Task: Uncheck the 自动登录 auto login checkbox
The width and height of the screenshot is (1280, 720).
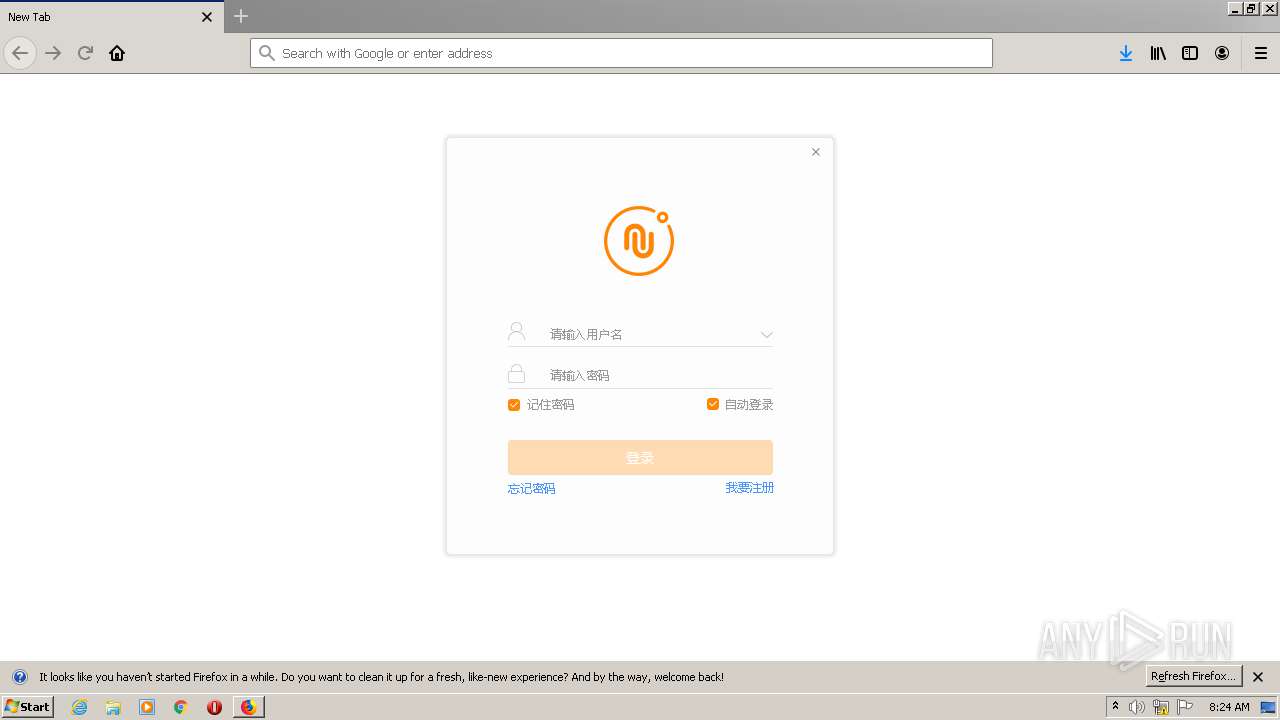Action: coord(713,404)
